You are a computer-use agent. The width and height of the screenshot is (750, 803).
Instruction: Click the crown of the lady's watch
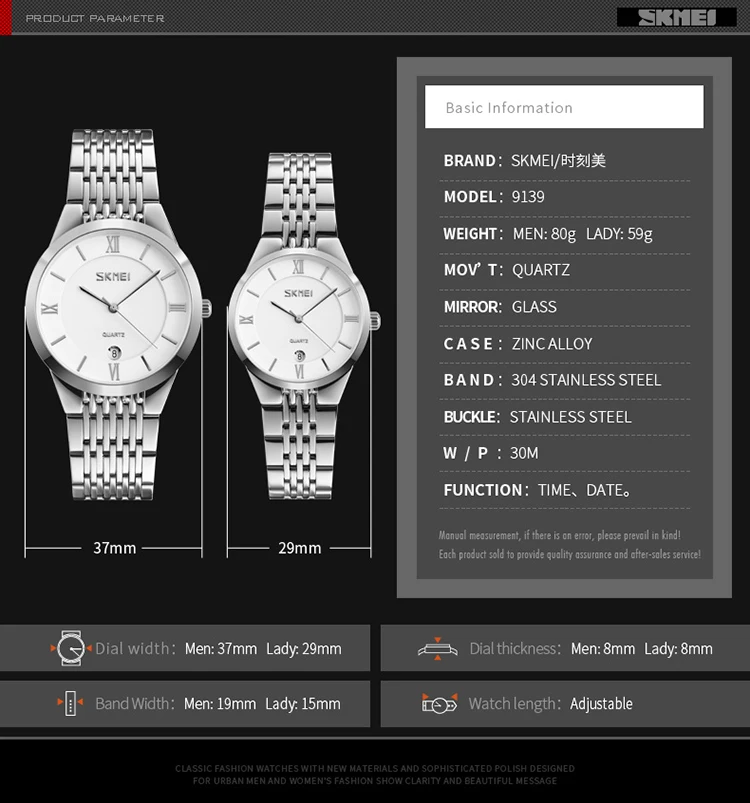[x=376, y=321]
